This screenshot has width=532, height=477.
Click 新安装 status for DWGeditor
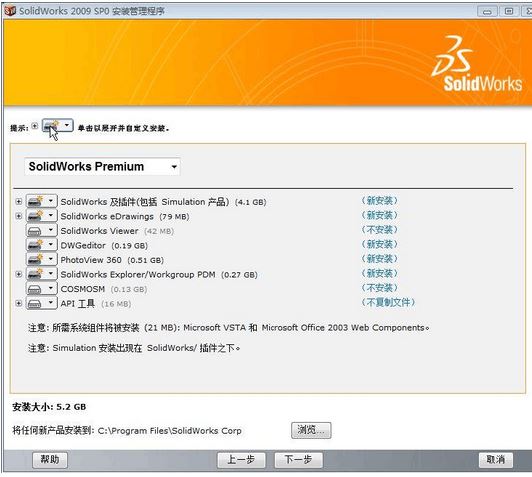click(x=379, y=244)
